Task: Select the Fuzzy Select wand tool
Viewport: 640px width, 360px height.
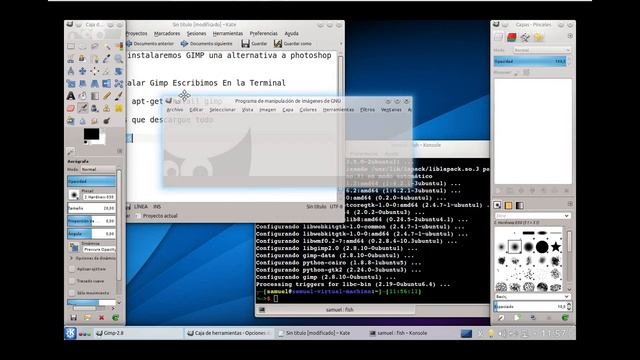Action: pyautogui.click(x=107, y=47)
